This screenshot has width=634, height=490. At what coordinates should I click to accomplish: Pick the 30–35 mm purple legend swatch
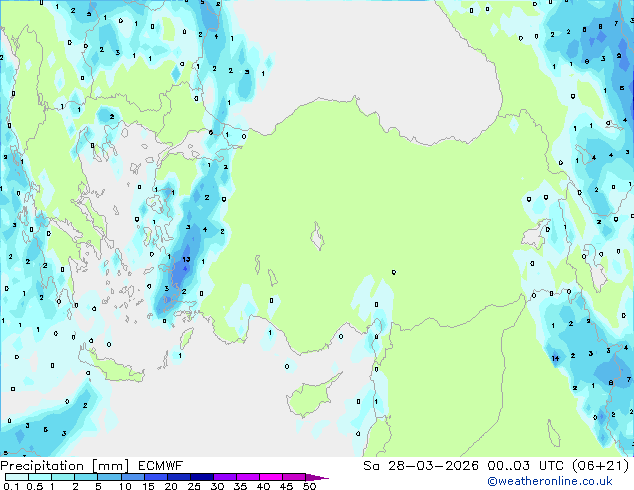[x=224, y=477]
